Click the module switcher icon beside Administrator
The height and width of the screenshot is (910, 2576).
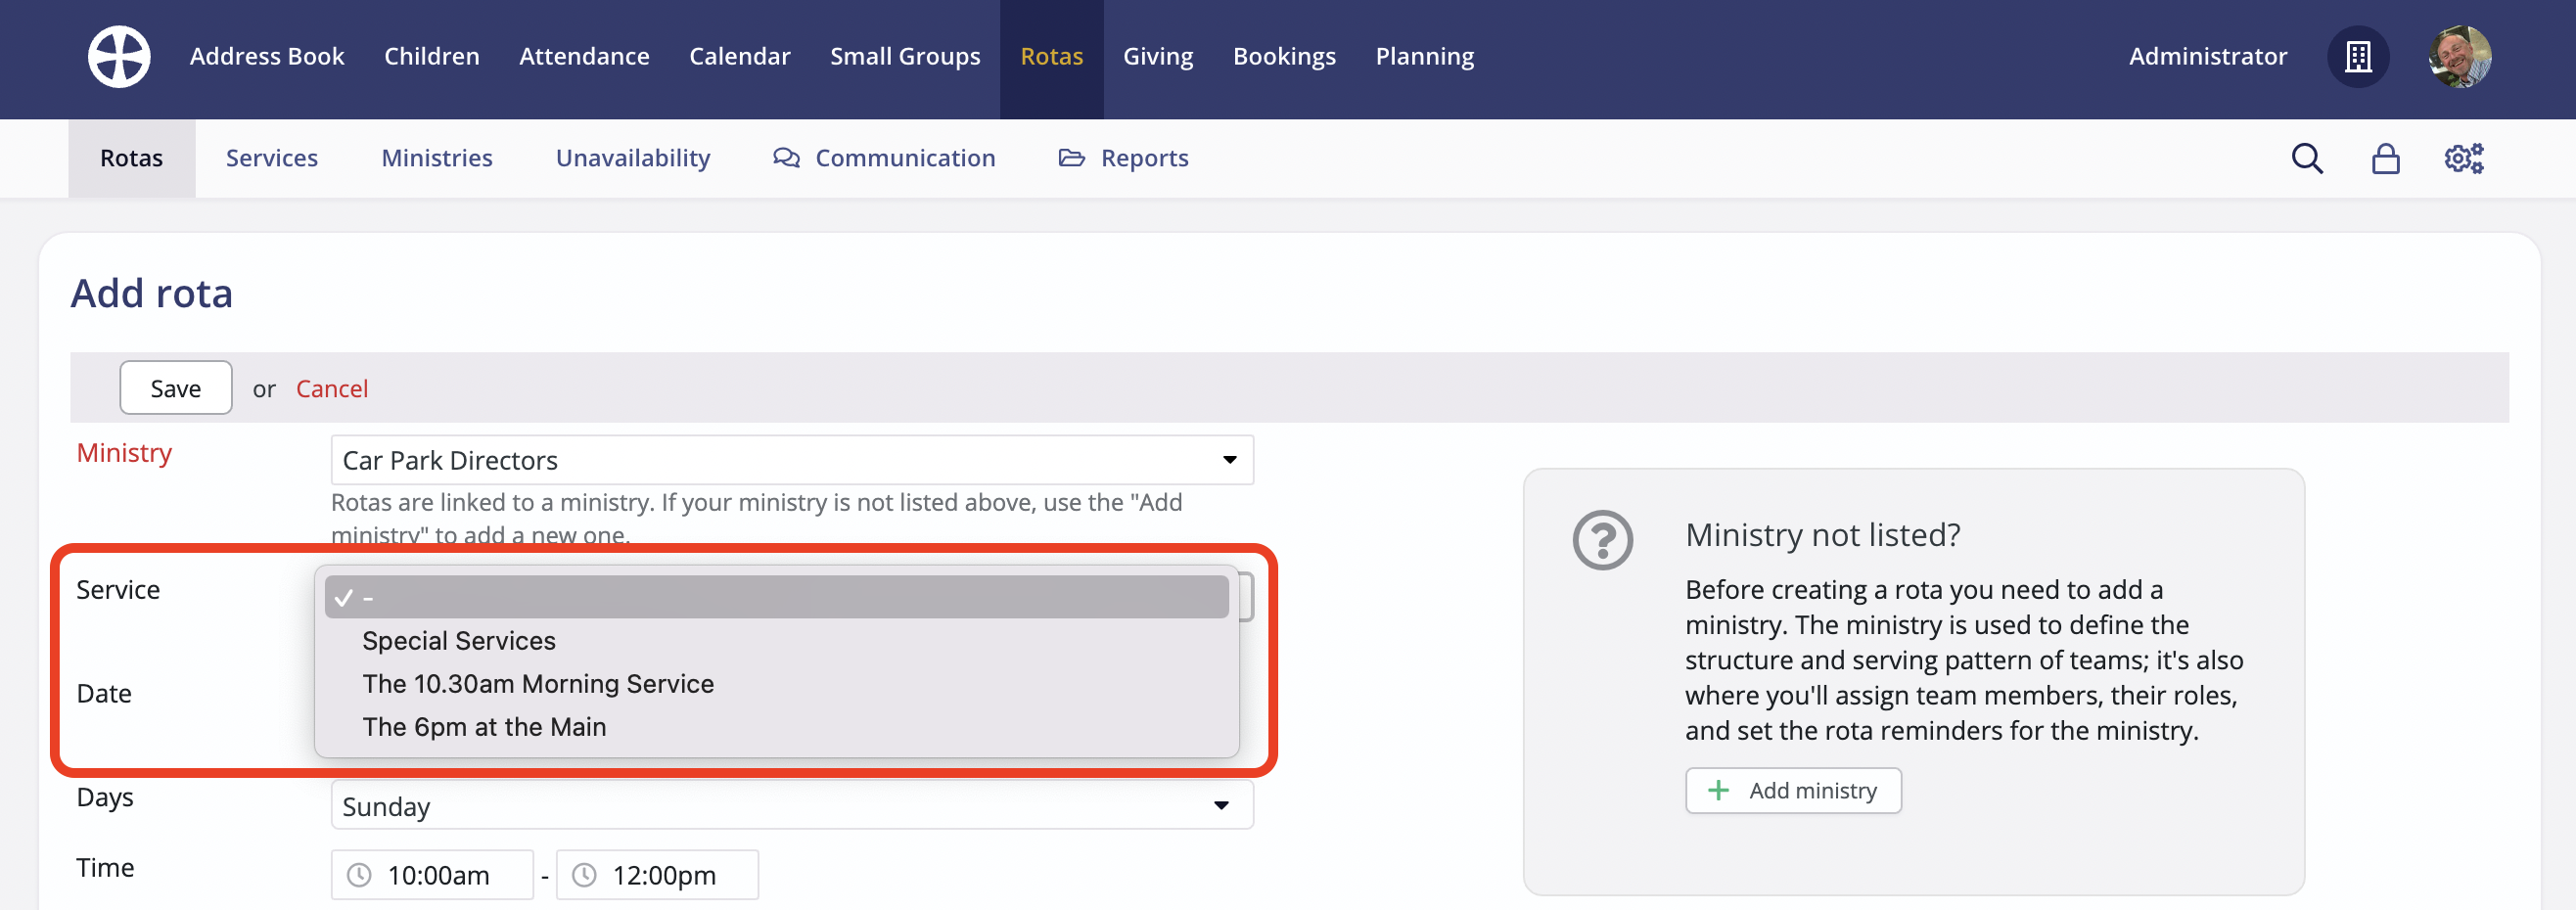[2358, 57]
